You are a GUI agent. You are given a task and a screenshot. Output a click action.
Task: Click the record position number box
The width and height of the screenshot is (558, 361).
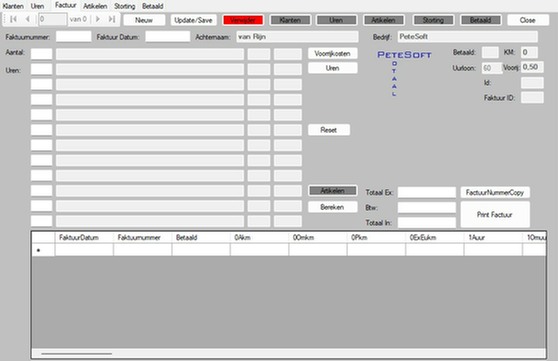(x=52, y=19)
